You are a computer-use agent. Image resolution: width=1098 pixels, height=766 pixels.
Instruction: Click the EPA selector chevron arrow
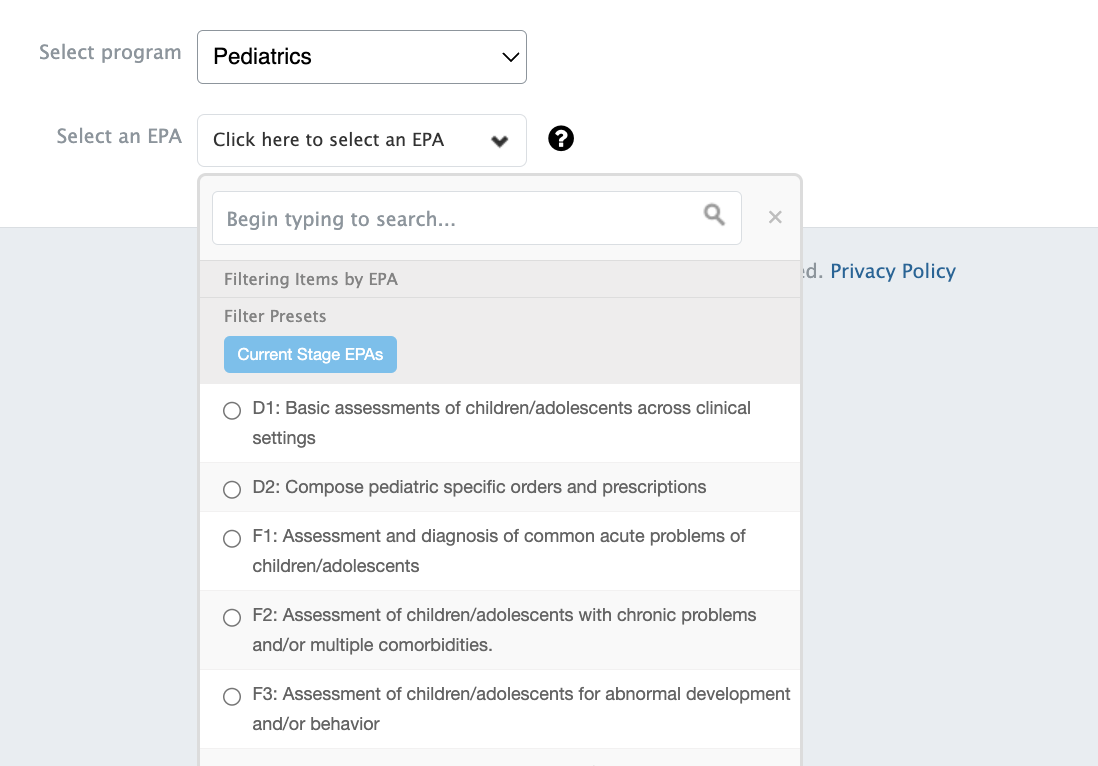pos(500,141)
